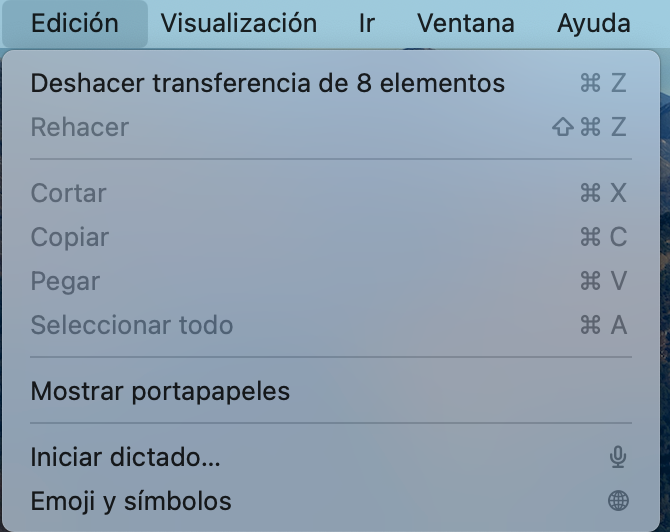
Task: Choose Cortar from the Edición menu
Action: coord(331,193)
